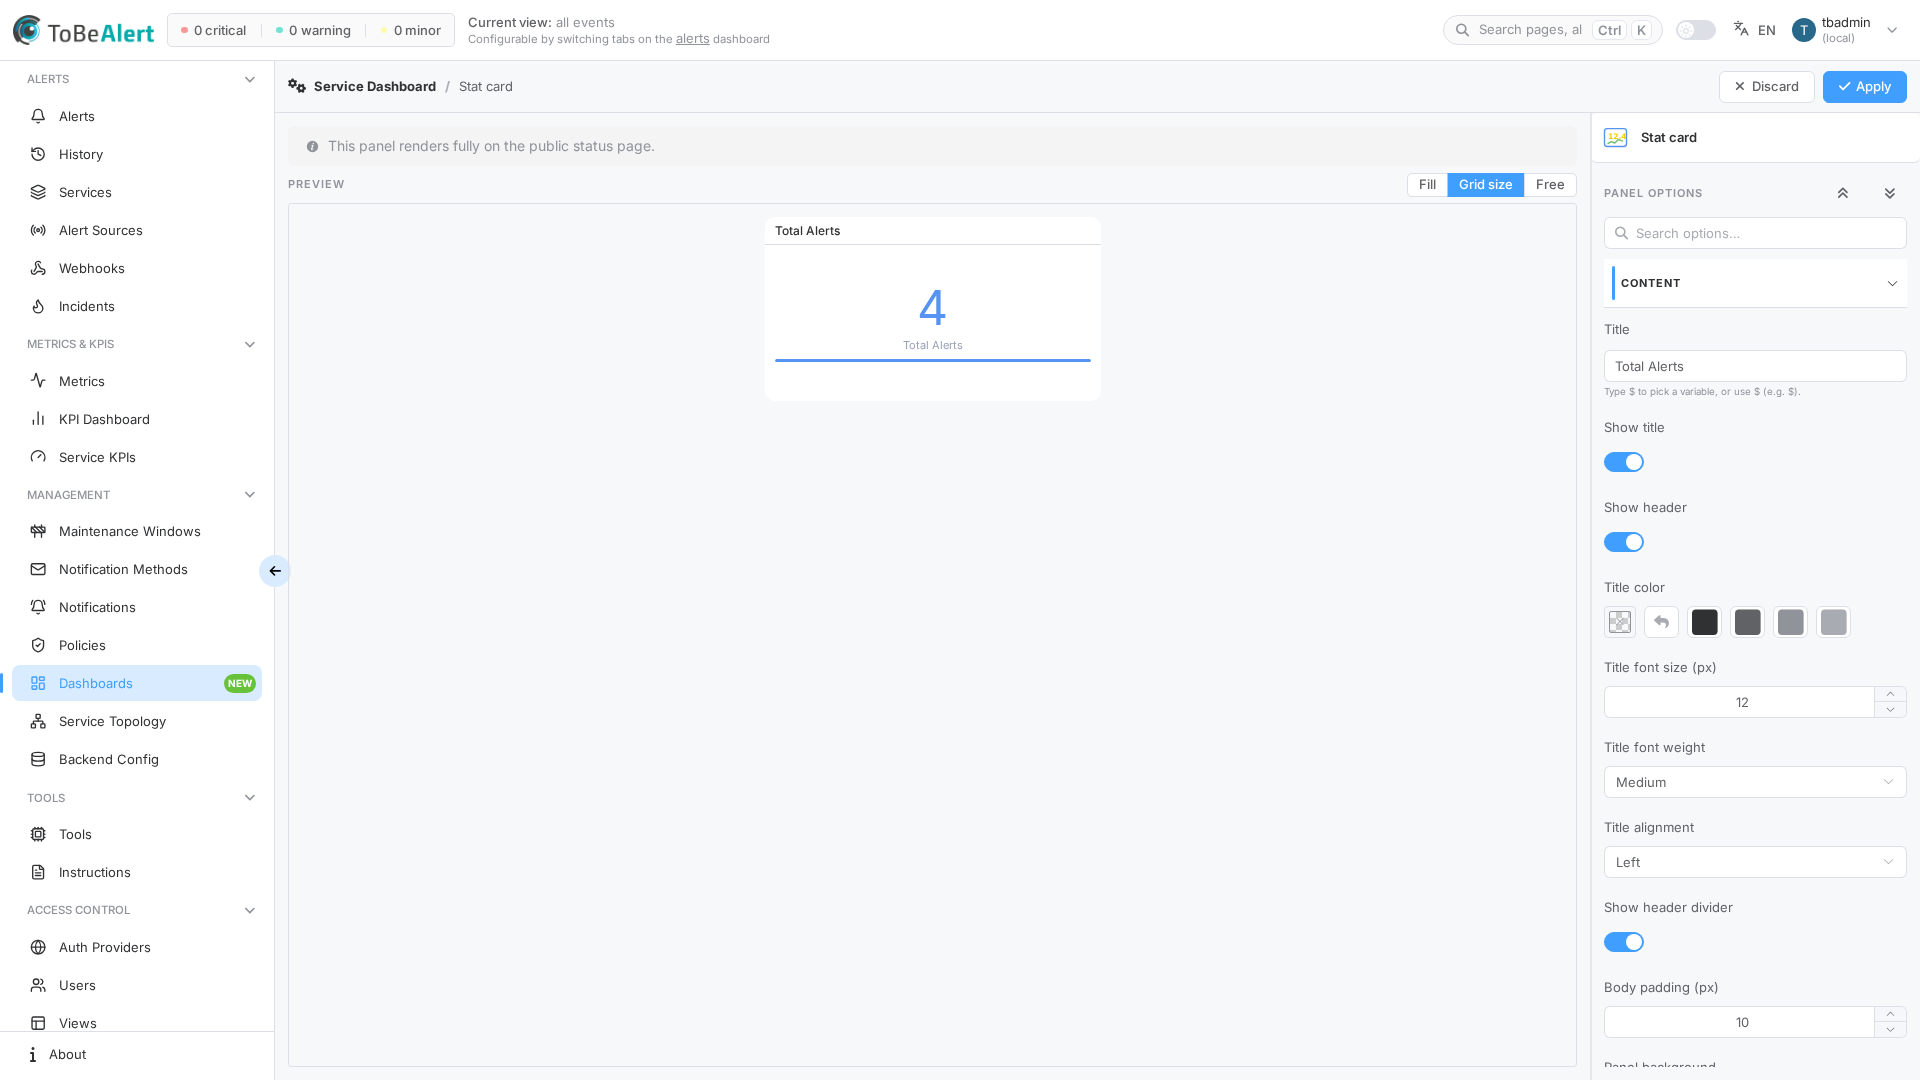Open Dashboards menu item
The height and width of the screenshot is (1080, 1920).
click(x=137, y=683)
